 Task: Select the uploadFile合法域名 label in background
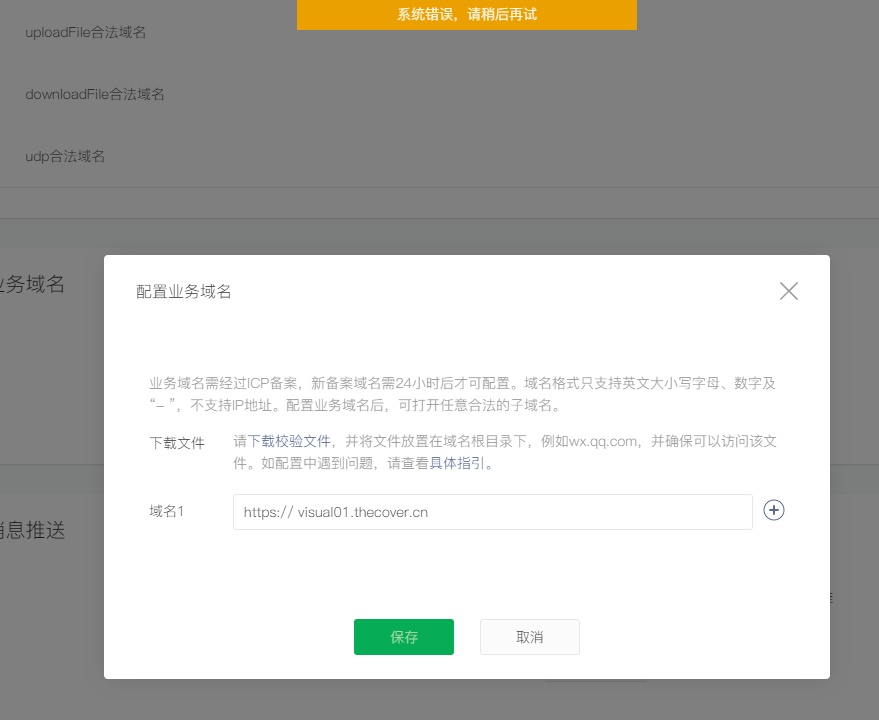click(x=86, y=33)
